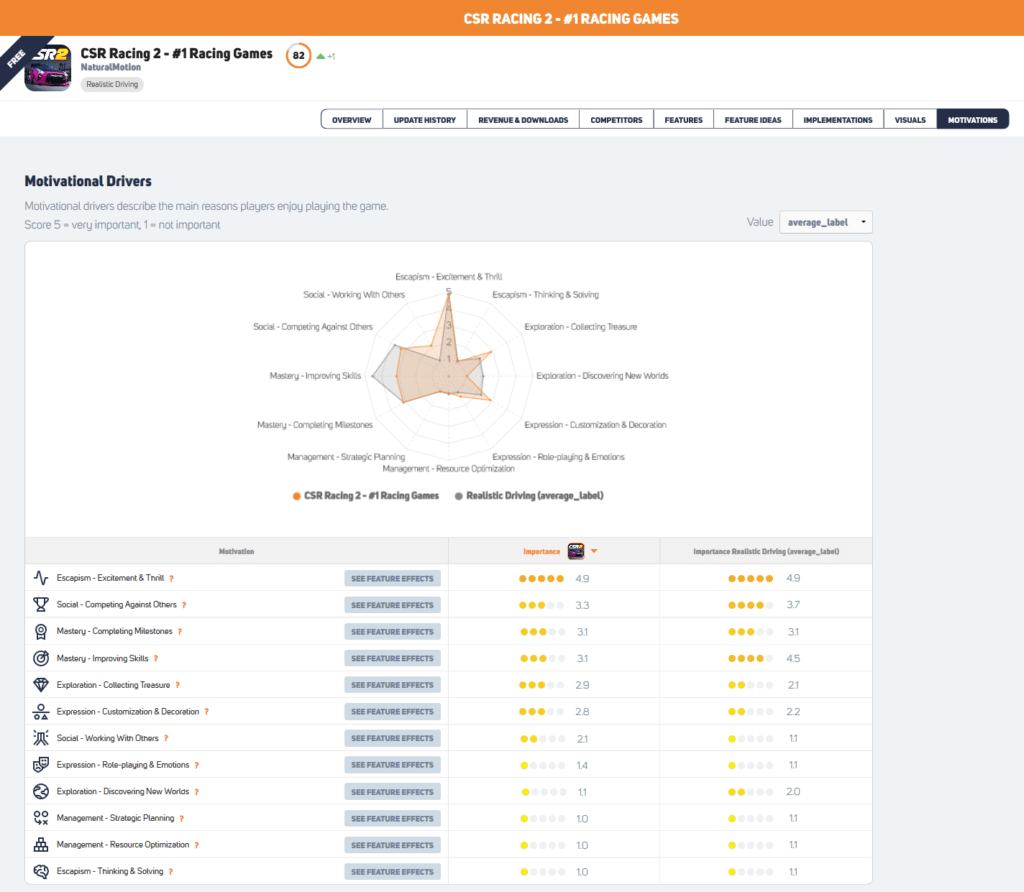The width and height of the screenshot is (1024, 892).
Task: Open the Implementations tab
Action: [838, 119]
